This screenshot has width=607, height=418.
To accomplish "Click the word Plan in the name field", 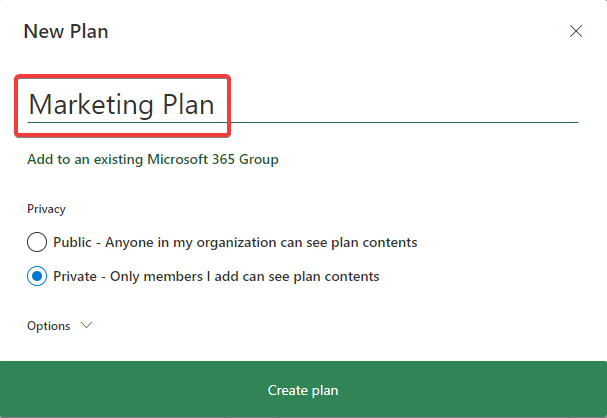I will [187, 104].
